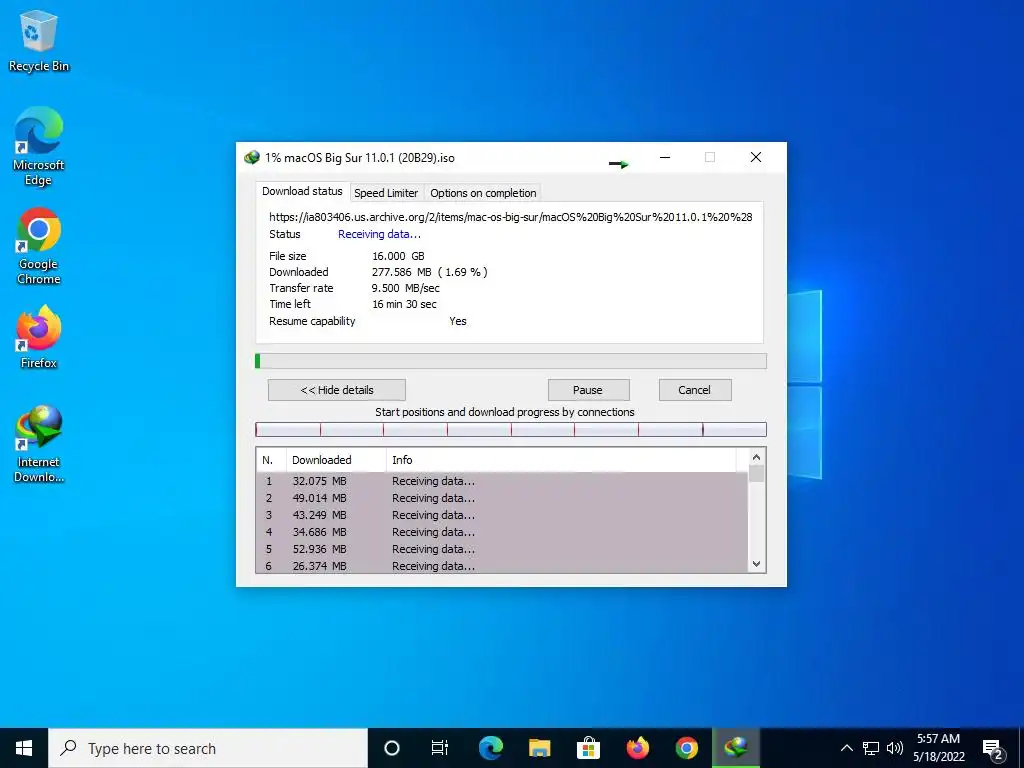Click the volume speaker tray icon

pos(895,748)
